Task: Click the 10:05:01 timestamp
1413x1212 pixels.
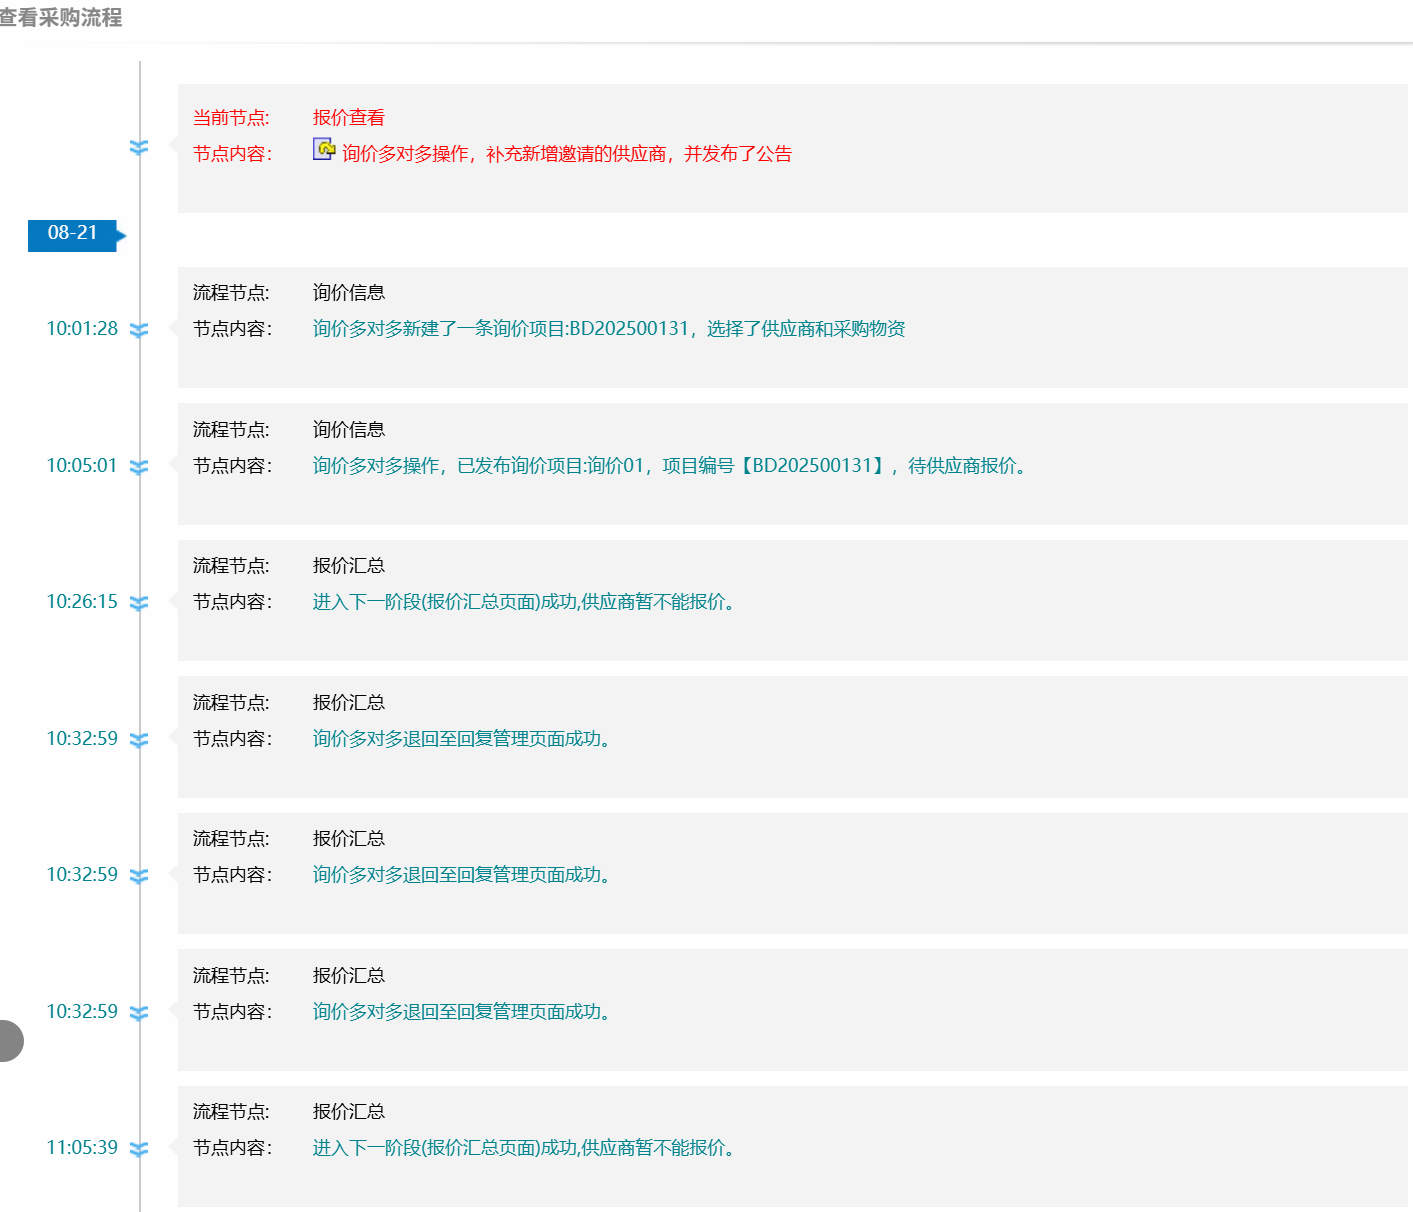Action: click(x=82, y=466)
